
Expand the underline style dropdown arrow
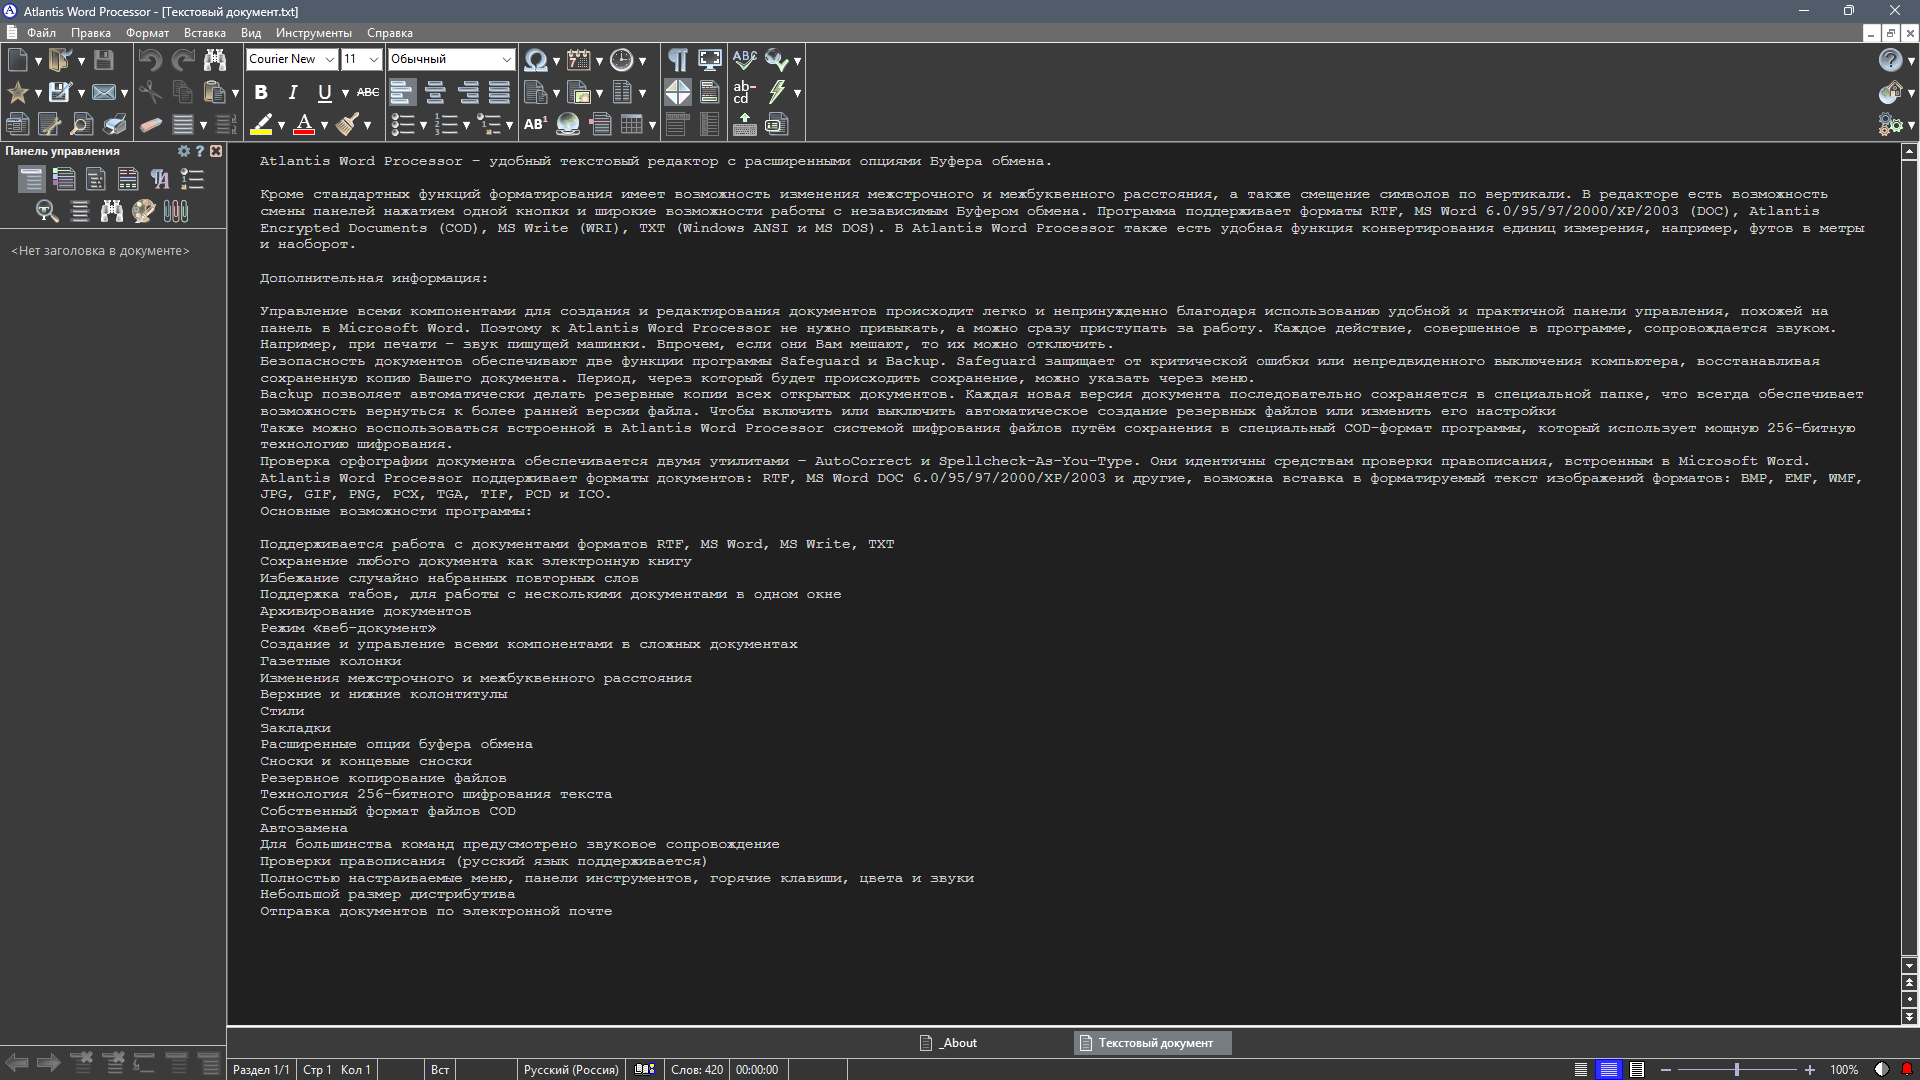point(345,93)
